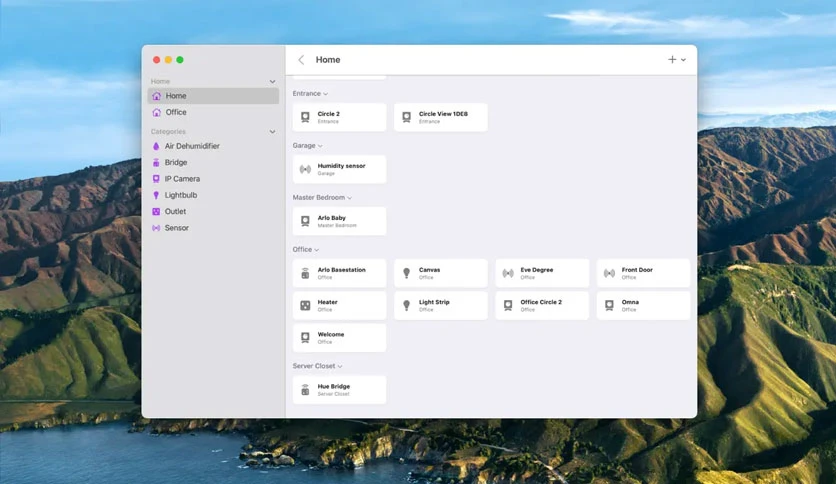The width and height of the screenshot is (836, 484).
Task: Click the Humidity sensor icon
Action: 305,170
